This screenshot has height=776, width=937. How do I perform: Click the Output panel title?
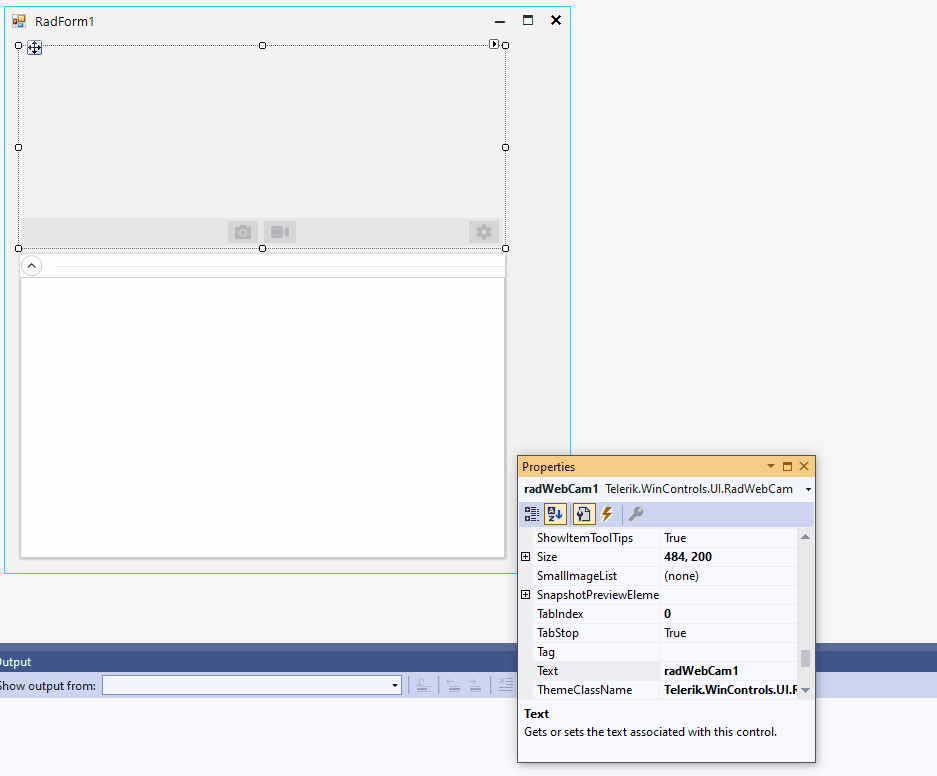click(16, 662)
